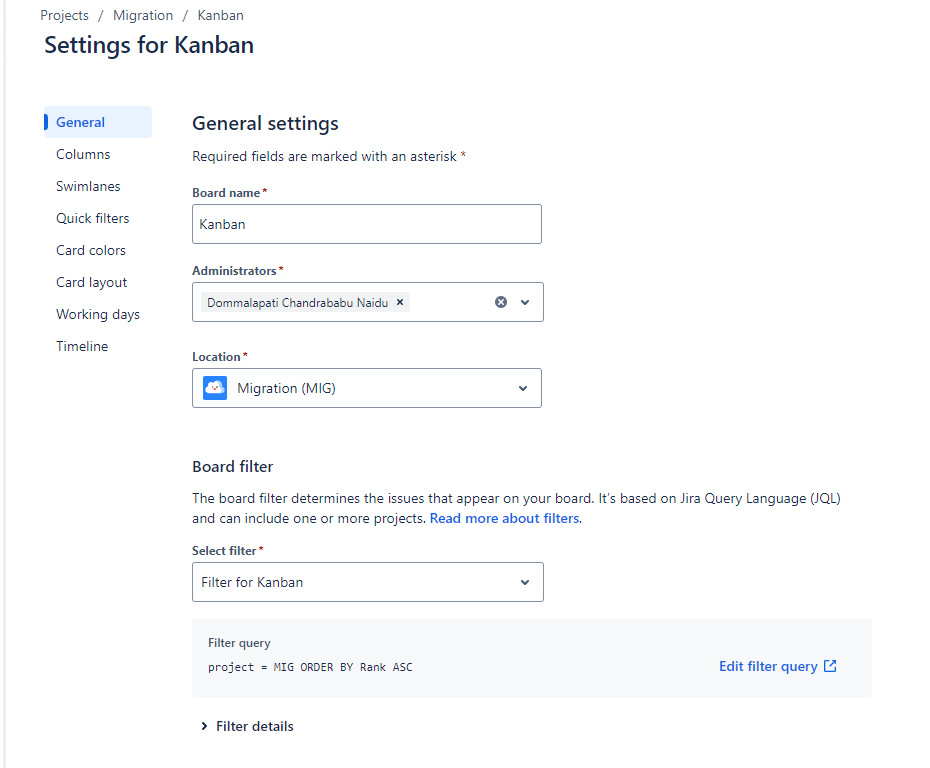
Task: Click Edit filter query
Action: pyautogui.click(x=768, y=666)
